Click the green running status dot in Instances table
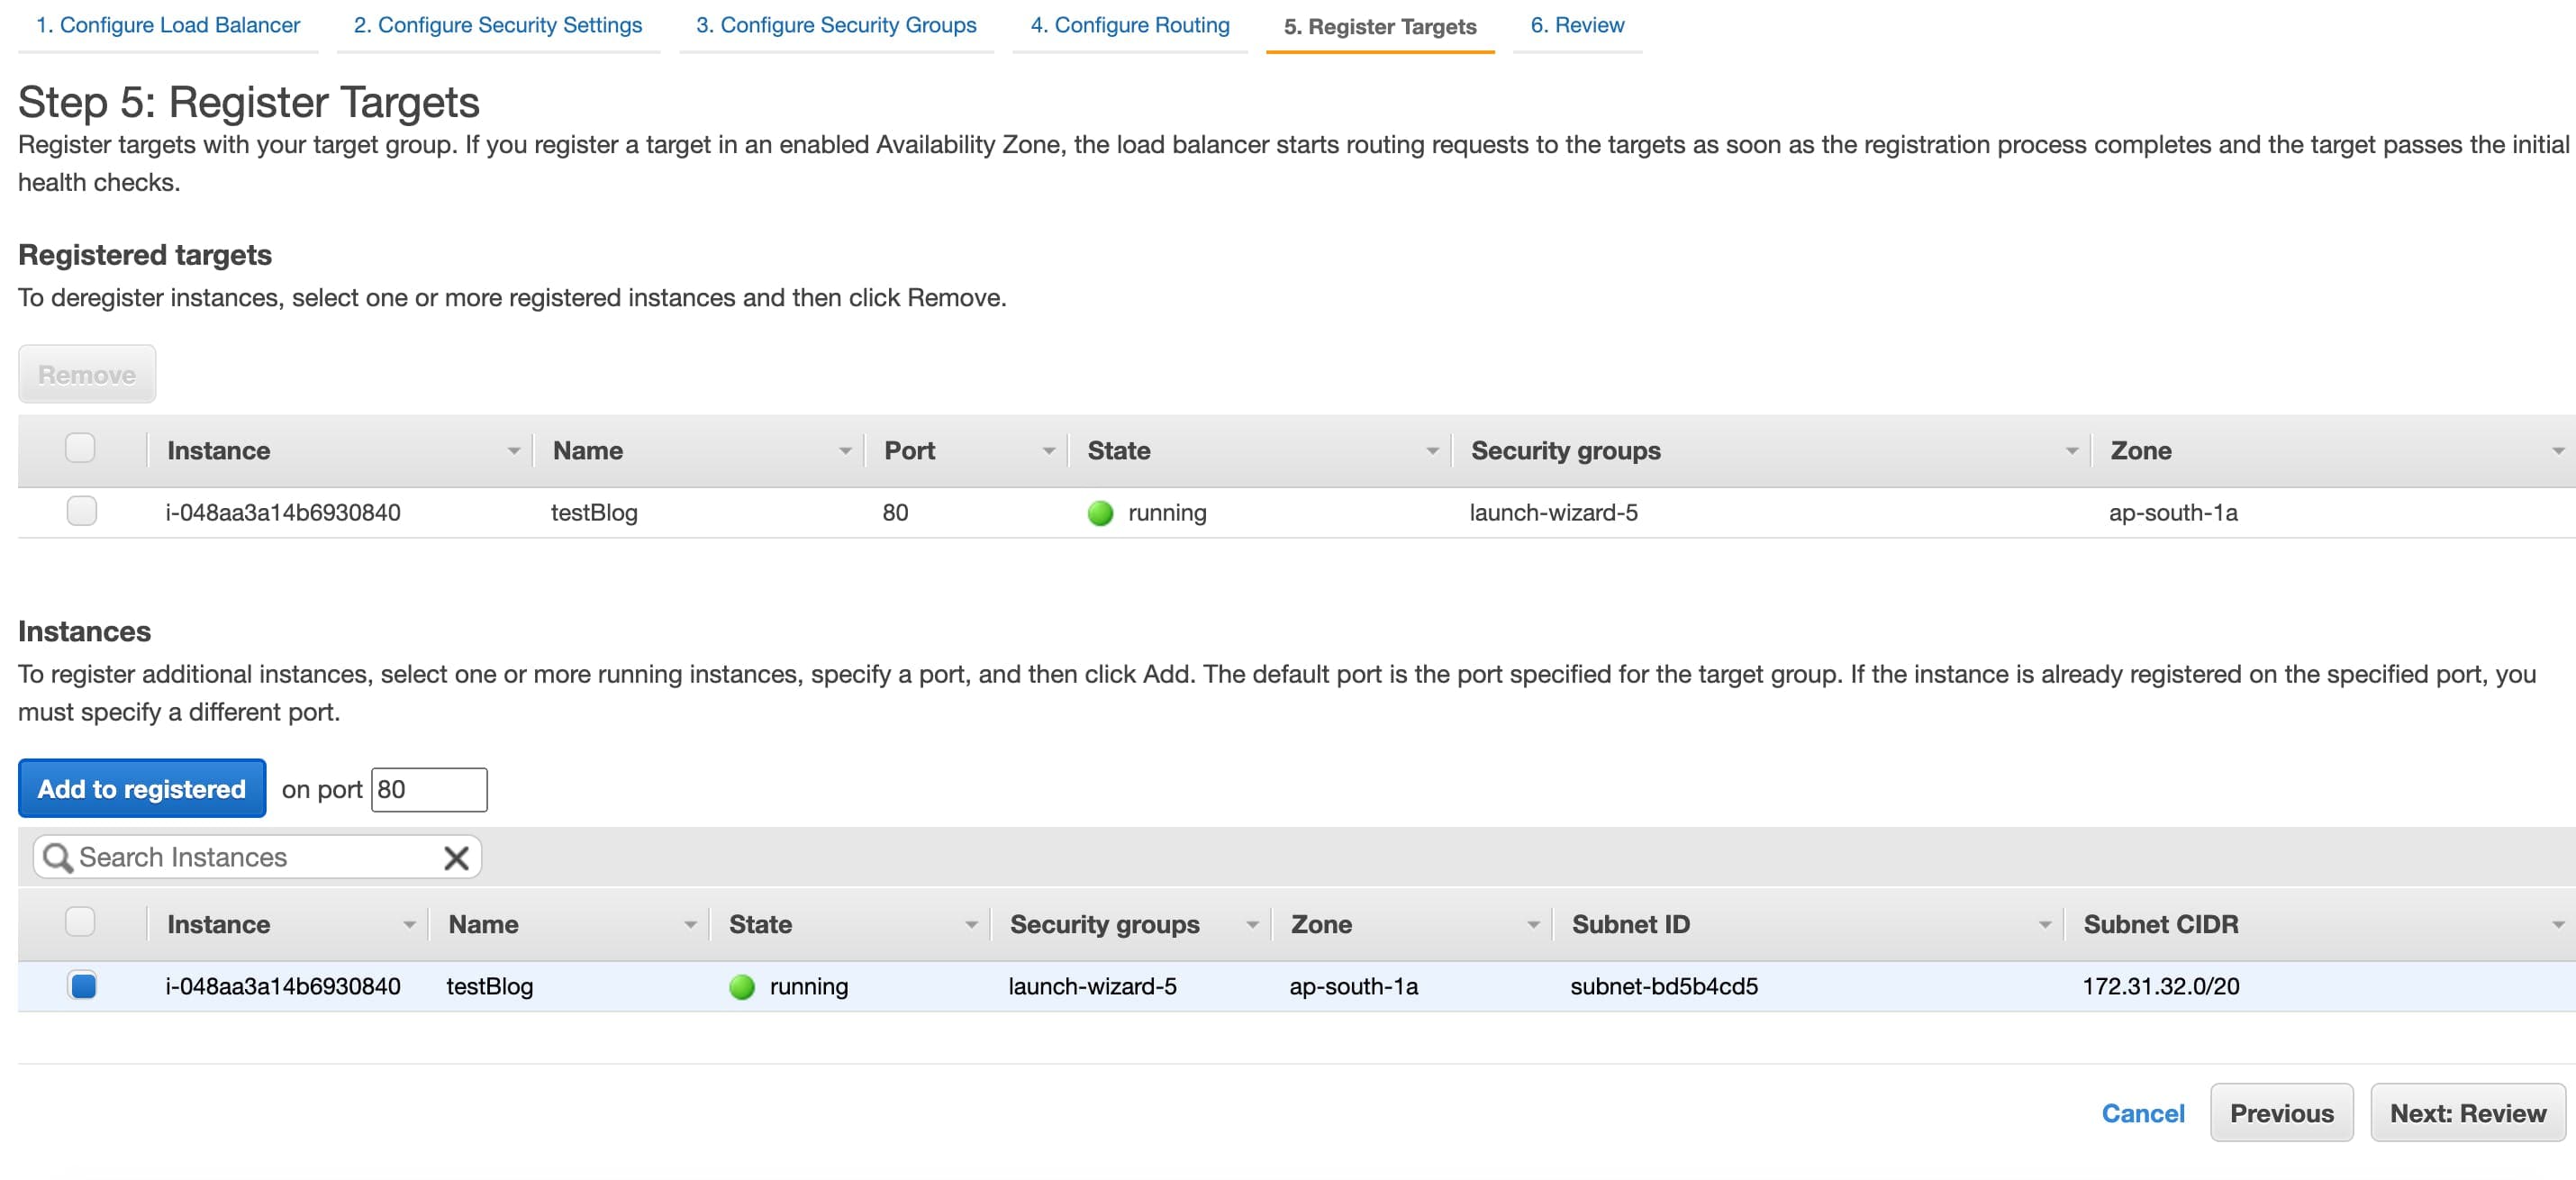This screenshot has width=2576, height=1180. click(742, 987)
